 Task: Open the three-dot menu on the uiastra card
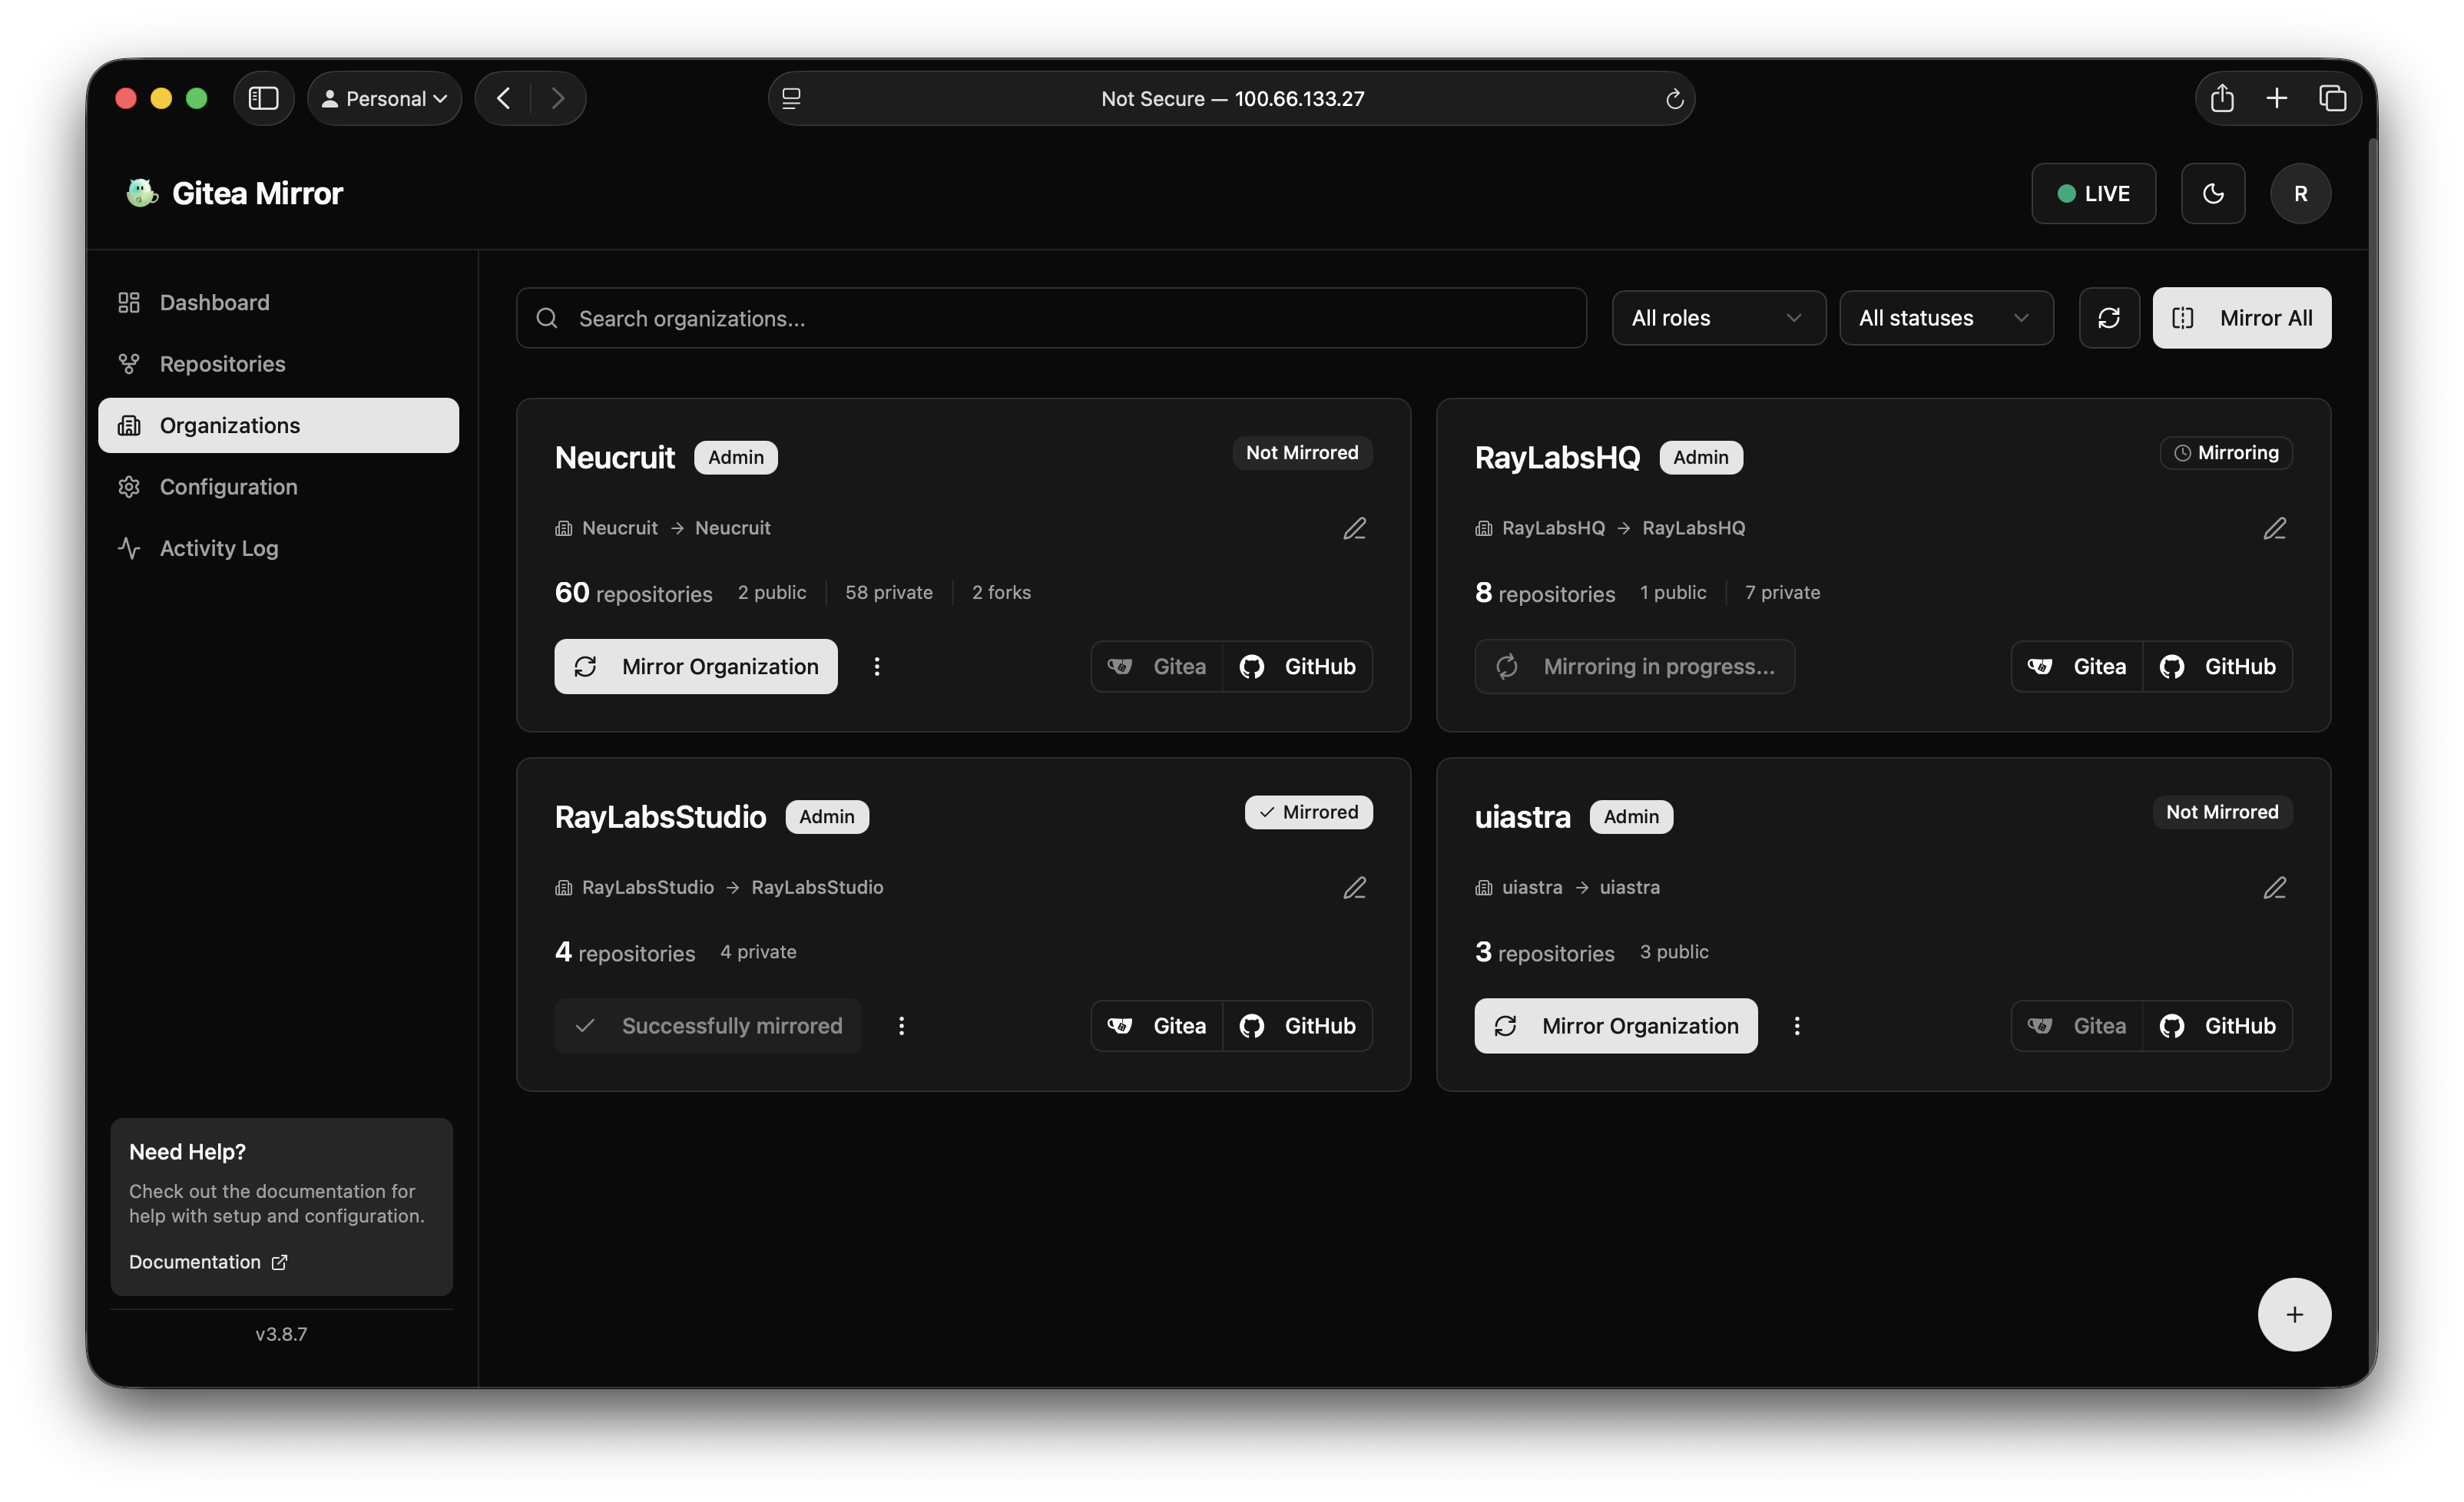[x=1797, y=1025]
